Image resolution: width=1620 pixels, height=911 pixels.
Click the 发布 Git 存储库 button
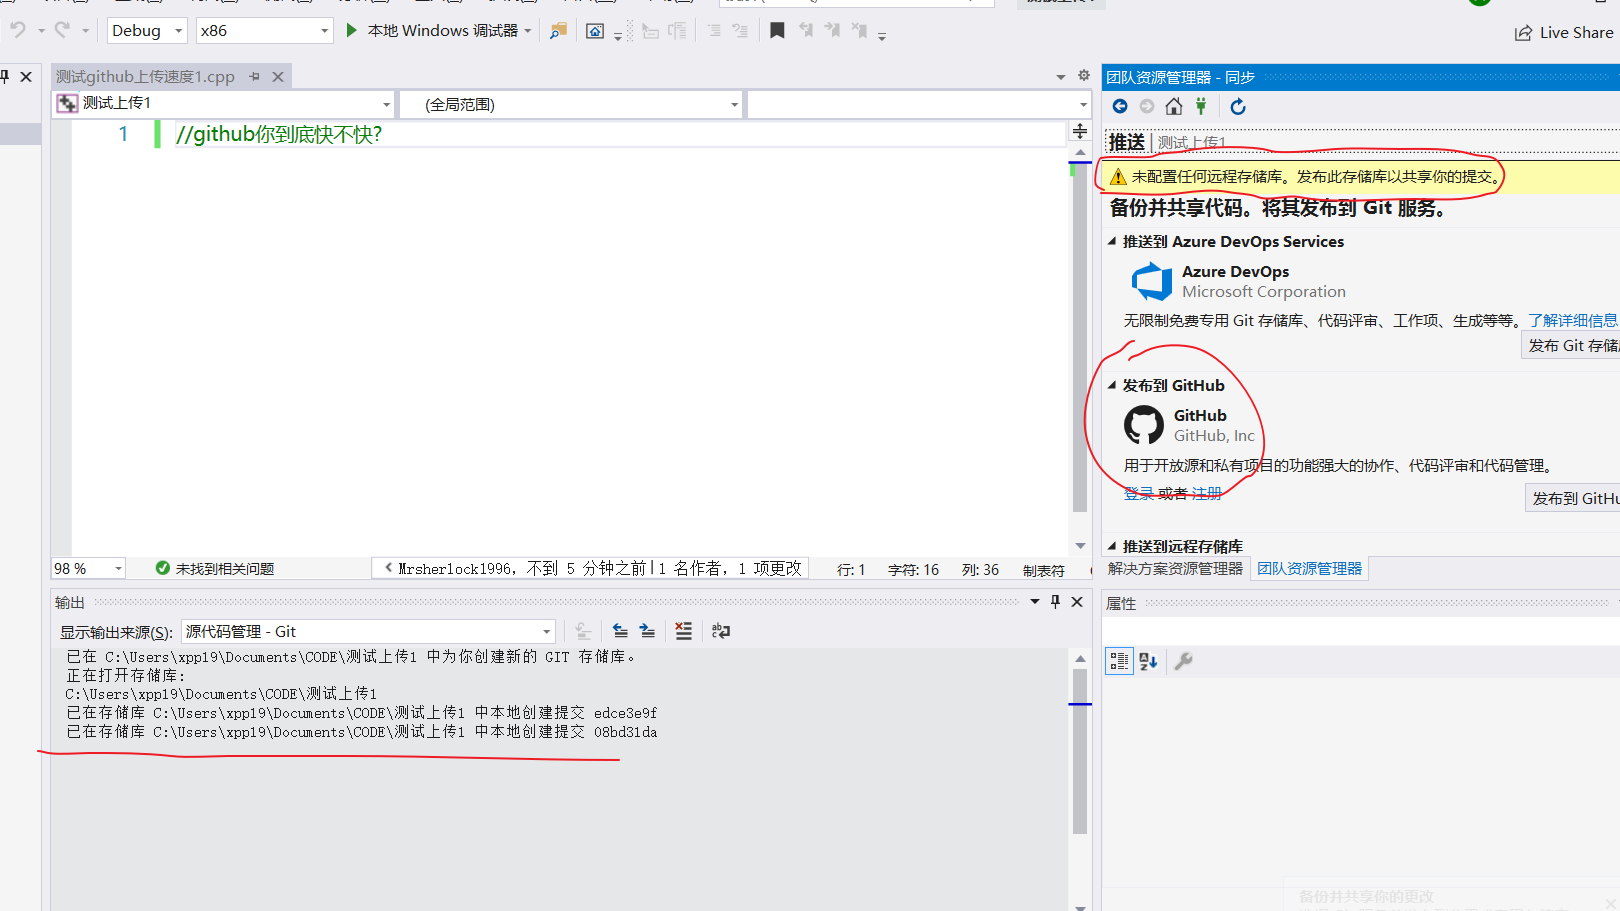1570,345
